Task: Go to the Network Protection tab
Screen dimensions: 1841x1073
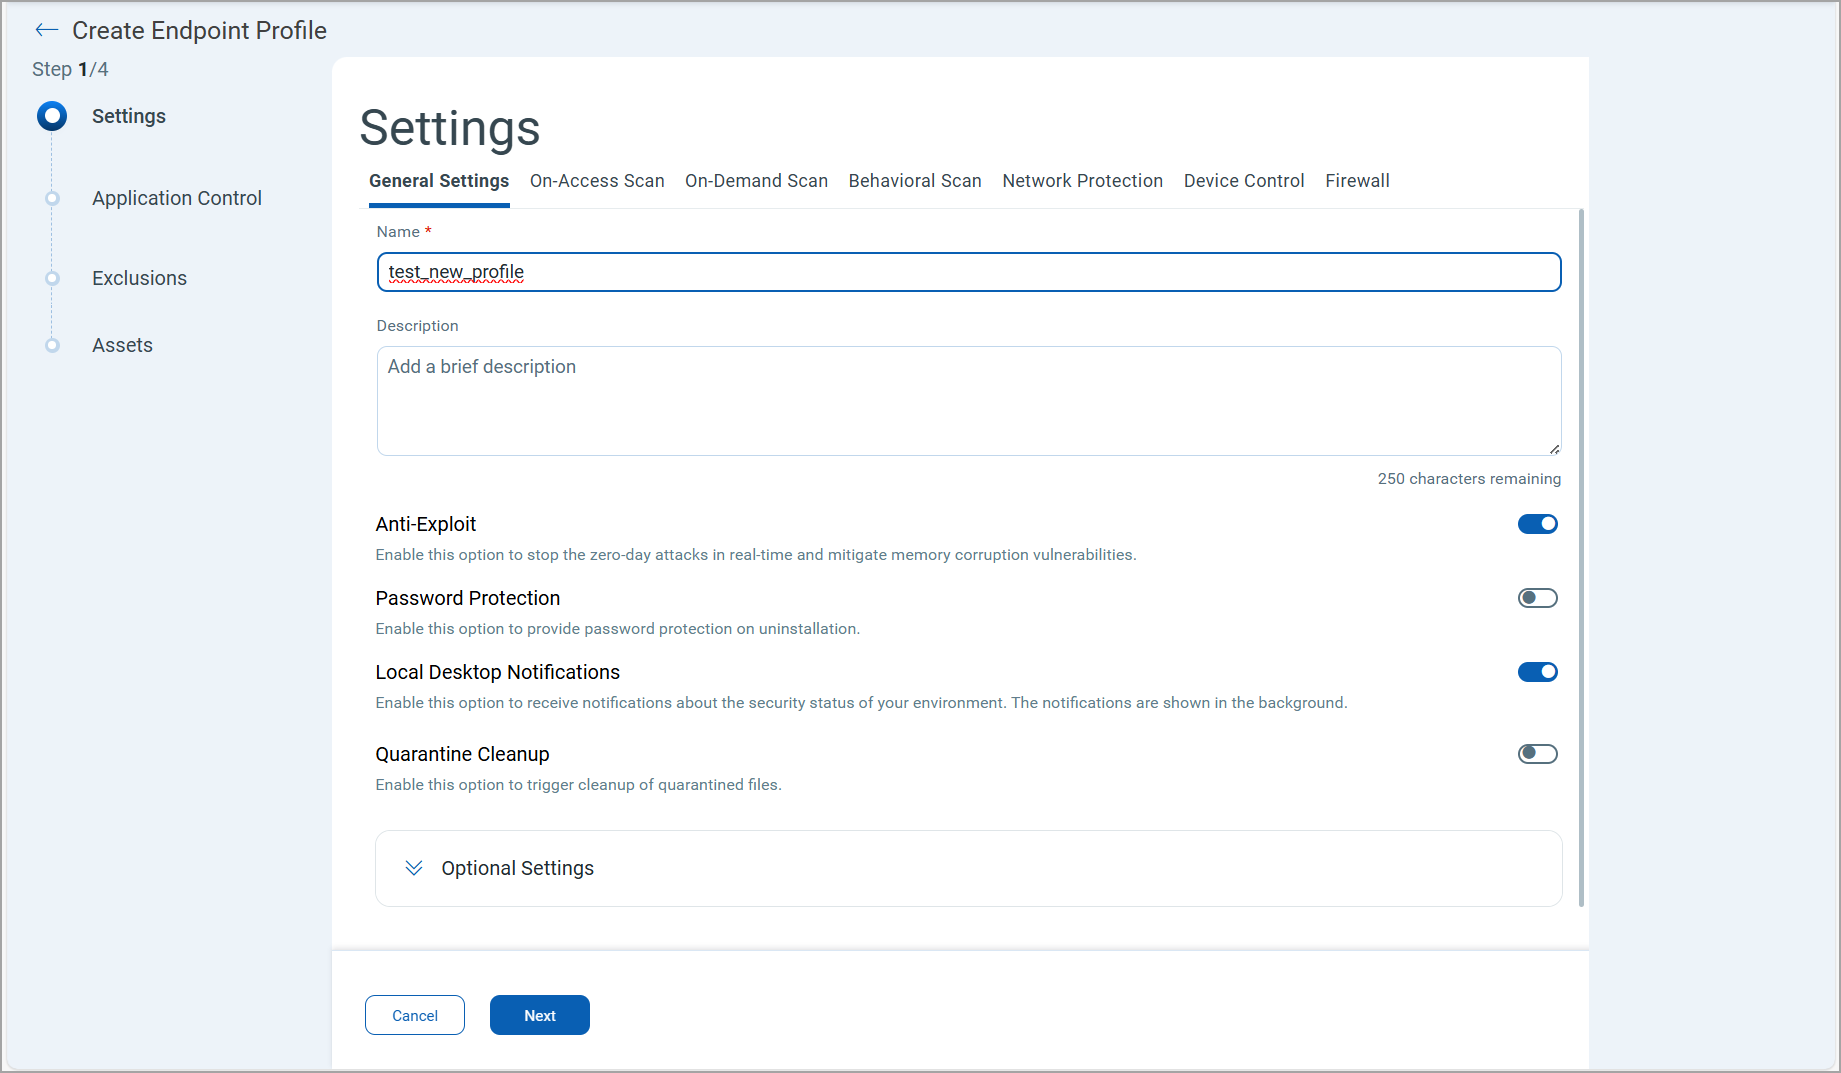Action: click(x=1082, y=181)
